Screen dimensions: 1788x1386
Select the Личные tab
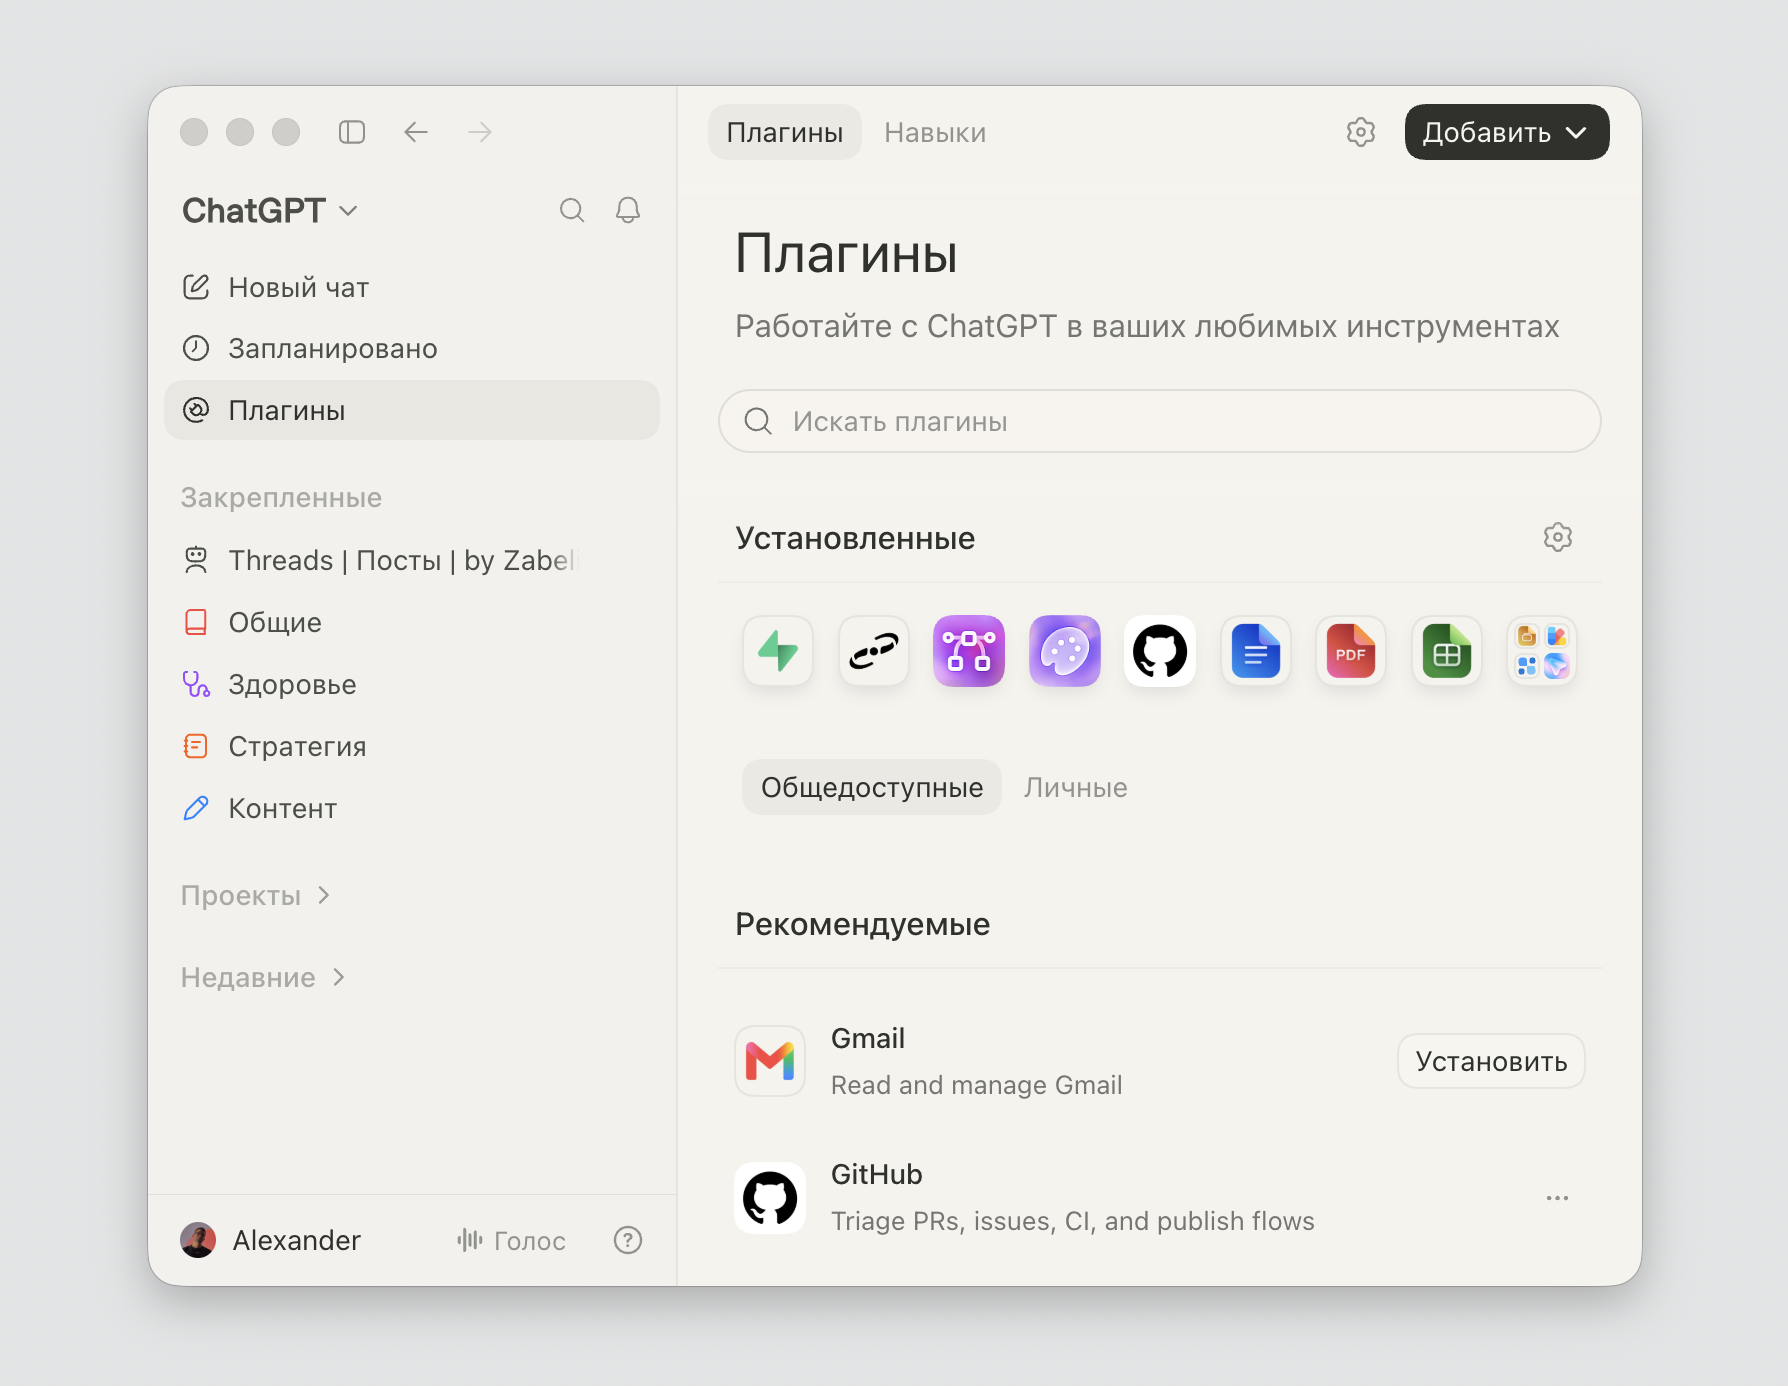pyautogui.click(x=1076, y=787)
